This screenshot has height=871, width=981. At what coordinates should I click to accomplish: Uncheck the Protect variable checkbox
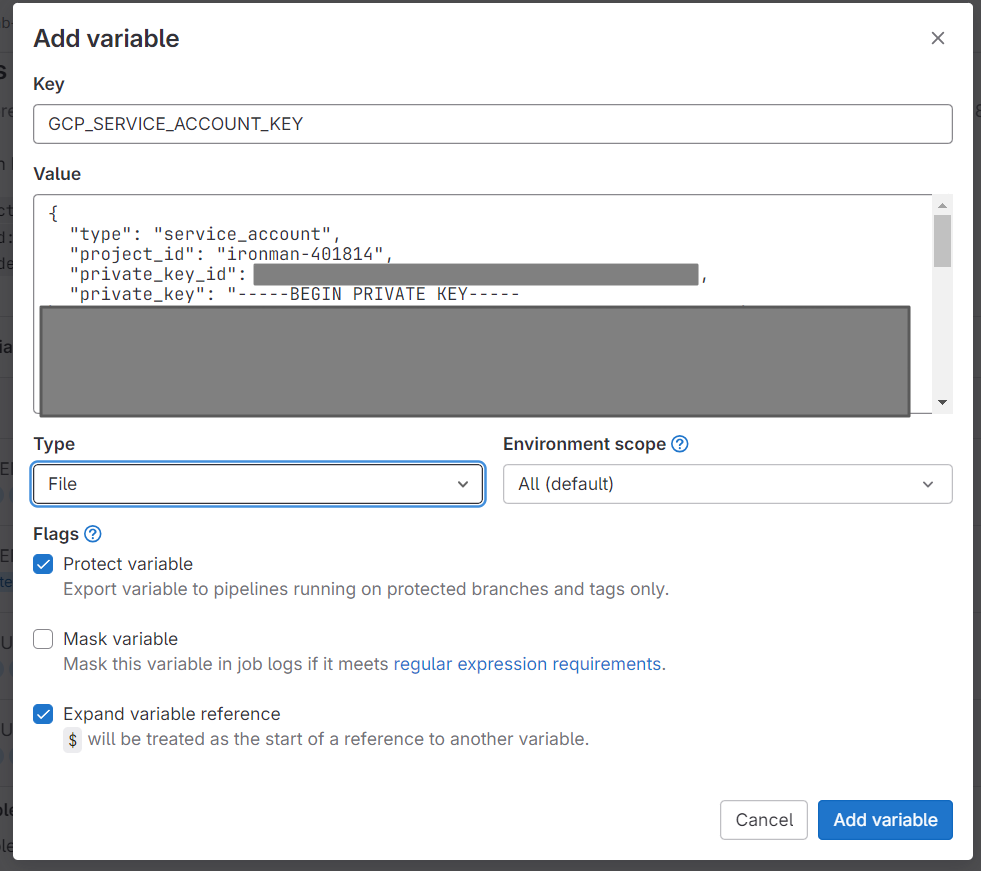click(43, 564)
